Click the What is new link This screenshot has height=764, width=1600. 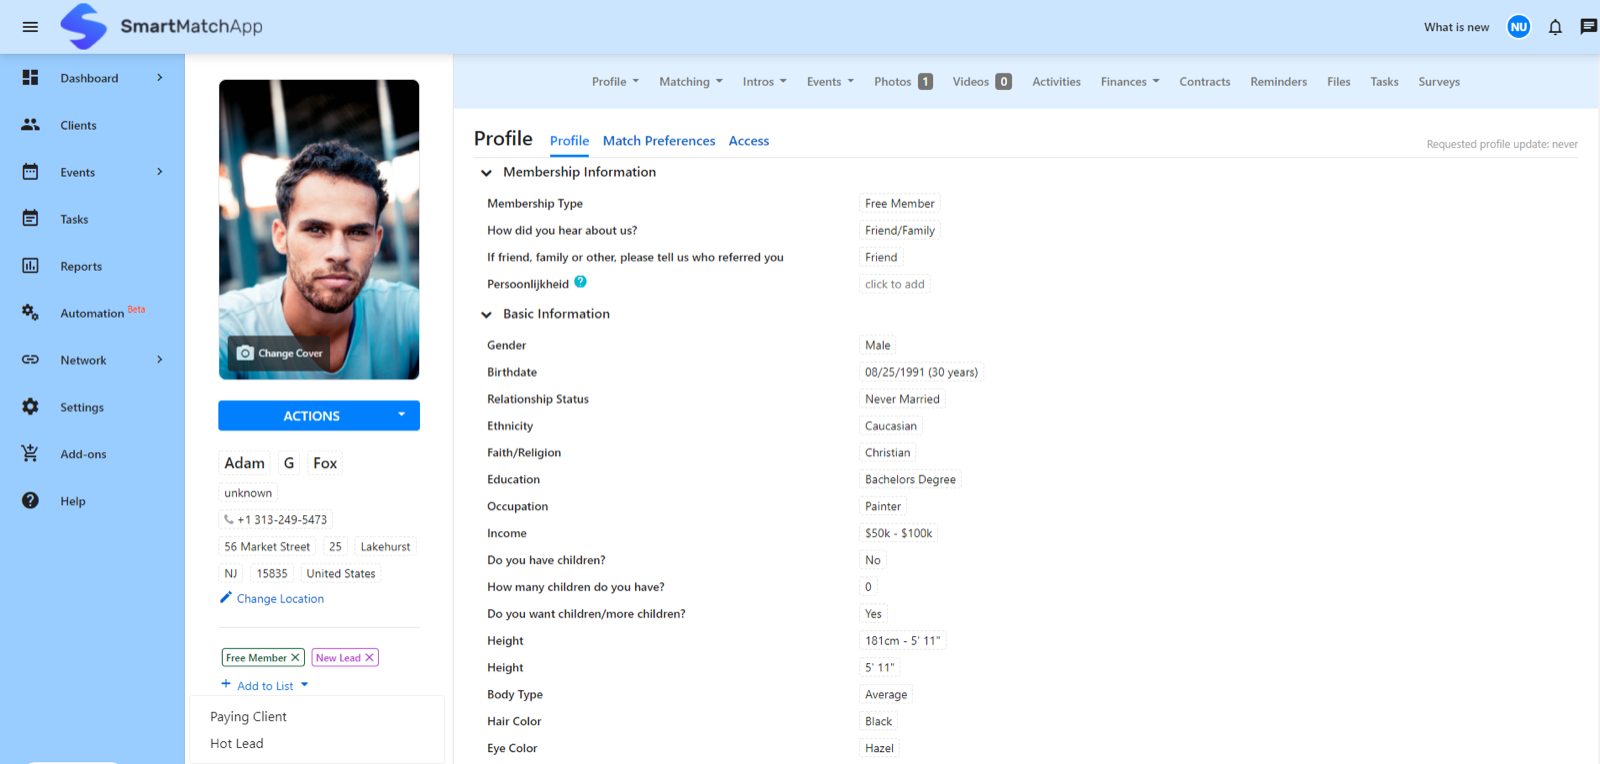point(1456,27)
